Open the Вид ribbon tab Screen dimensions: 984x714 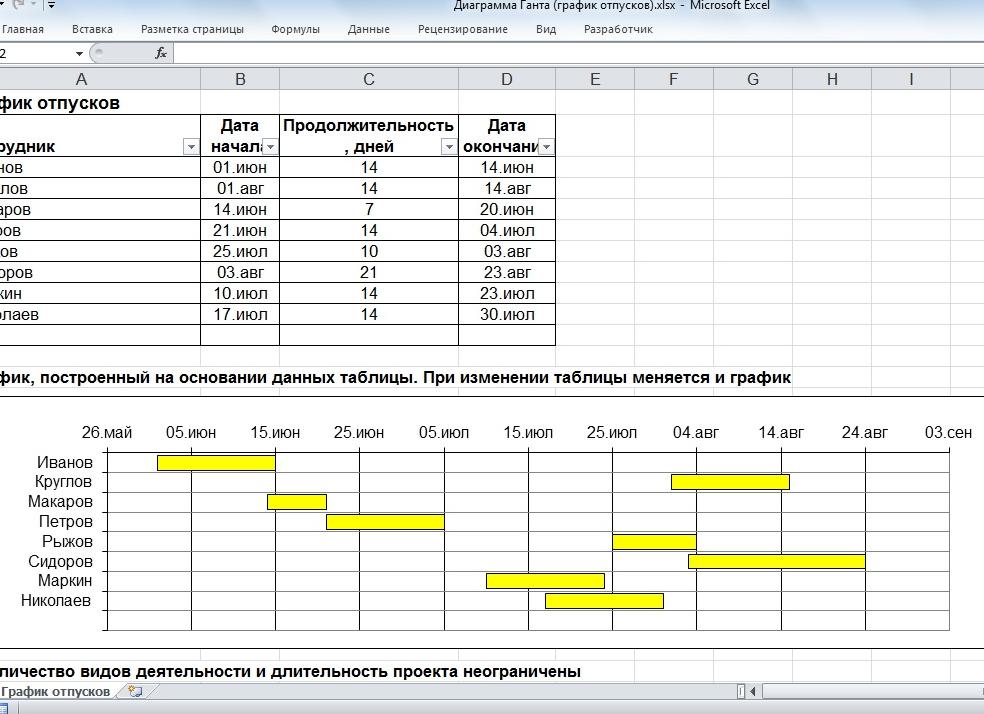(x=546, y=29)
